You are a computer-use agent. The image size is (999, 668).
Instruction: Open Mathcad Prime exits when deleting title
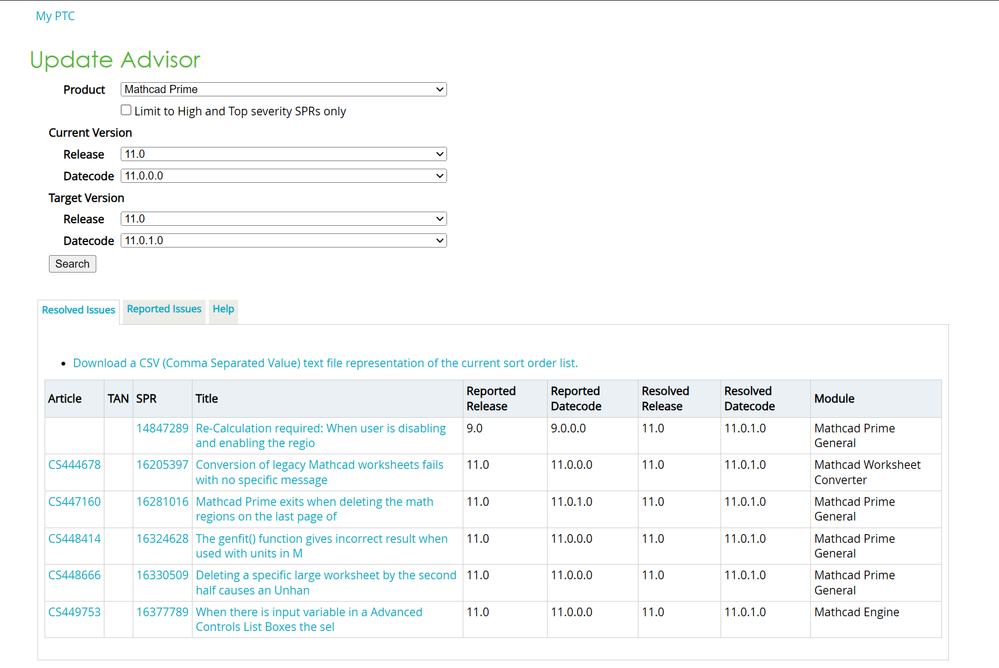(315, 509)
